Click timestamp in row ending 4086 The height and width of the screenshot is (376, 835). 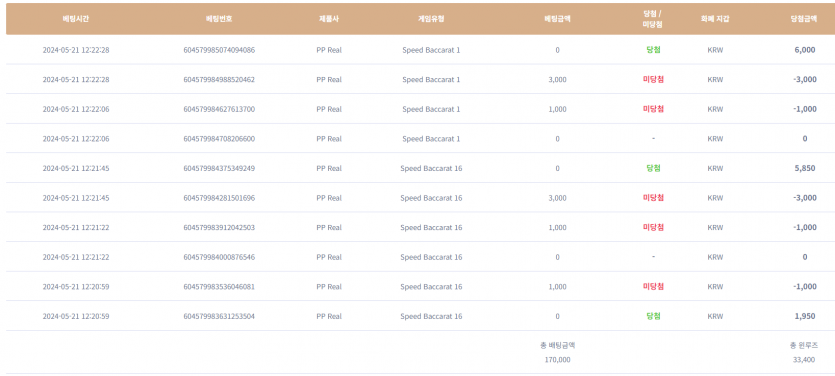click(x=76, y=50)
